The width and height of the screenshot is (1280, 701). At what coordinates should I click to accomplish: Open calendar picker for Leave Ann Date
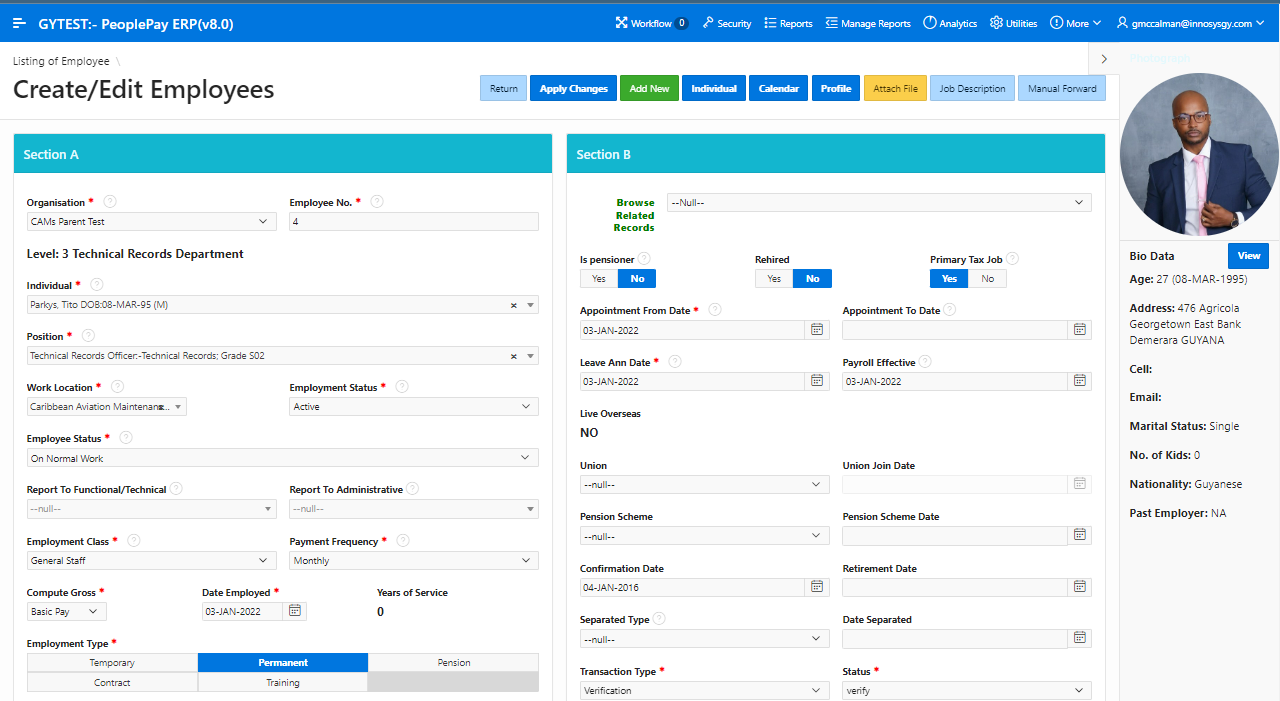tap(817, 381)
